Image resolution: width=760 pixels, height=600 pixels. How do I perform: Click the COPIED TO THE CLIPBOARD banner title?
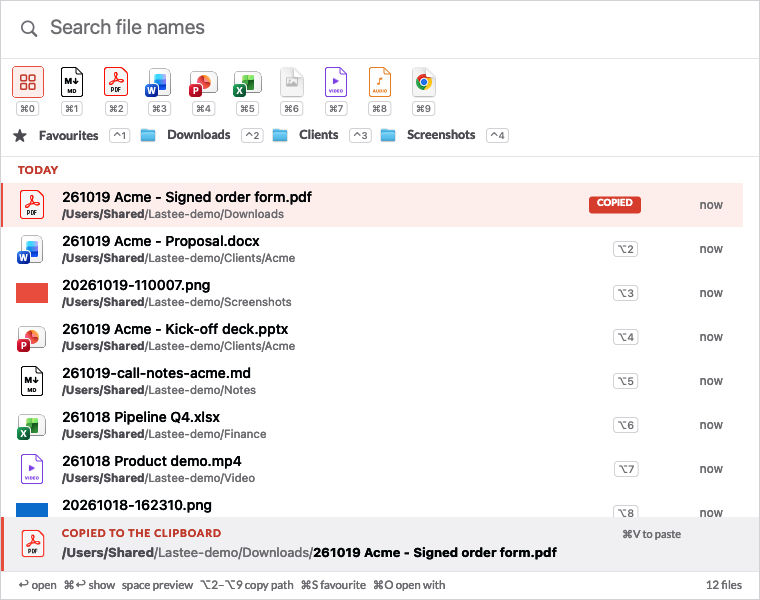(141, 533)
